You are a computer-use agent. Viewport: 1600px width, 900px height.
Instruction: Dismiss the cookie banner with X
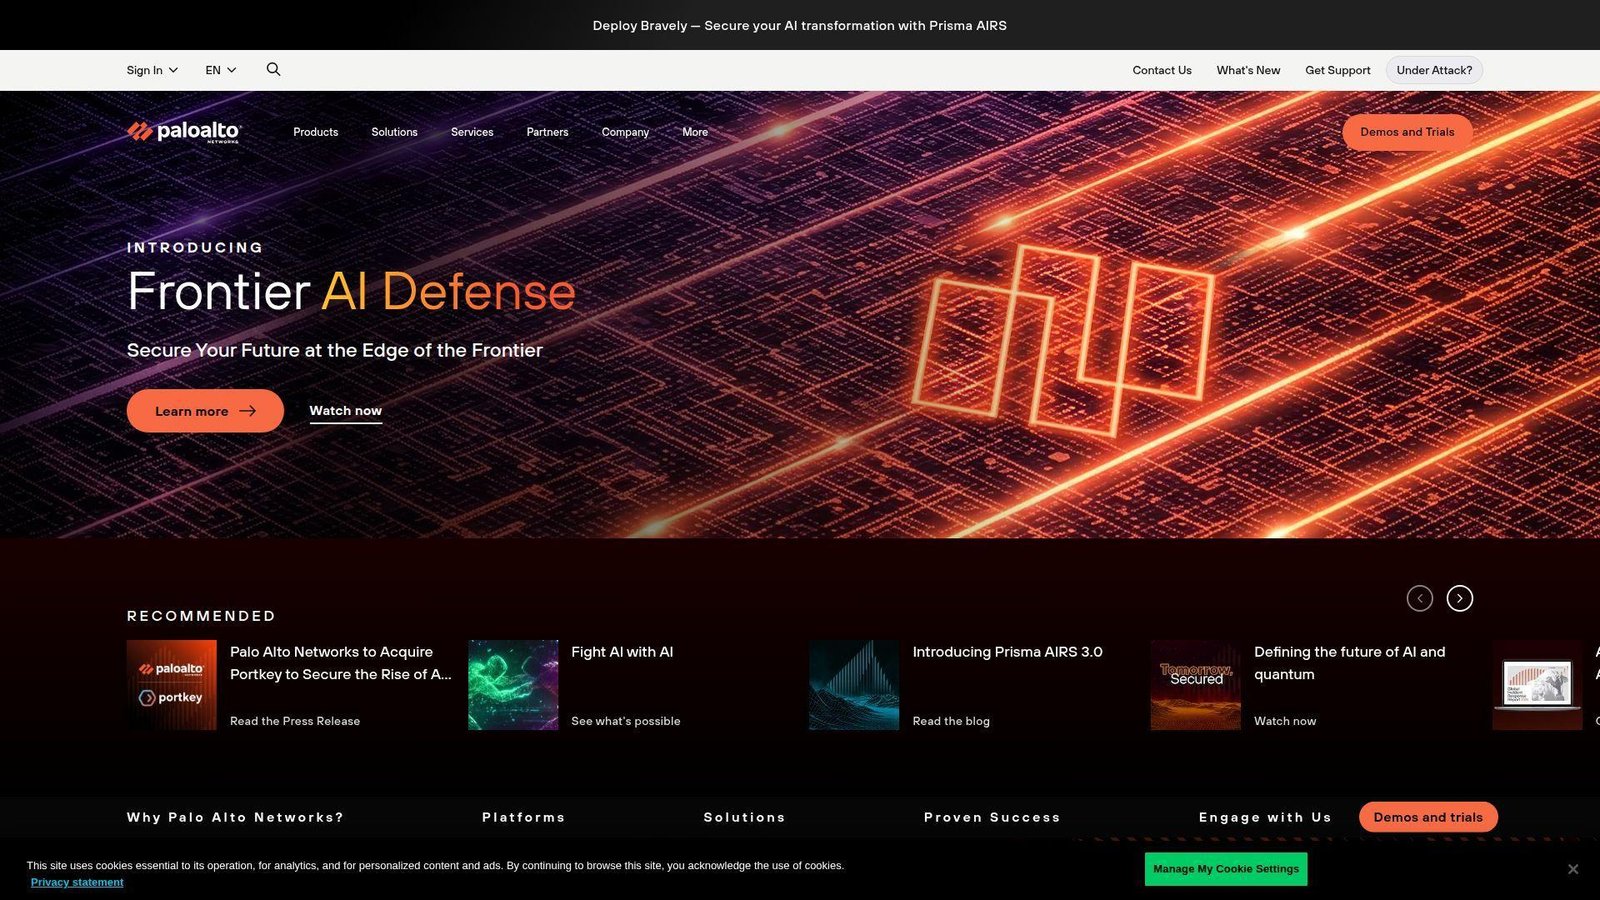[x=1573, y=869]
